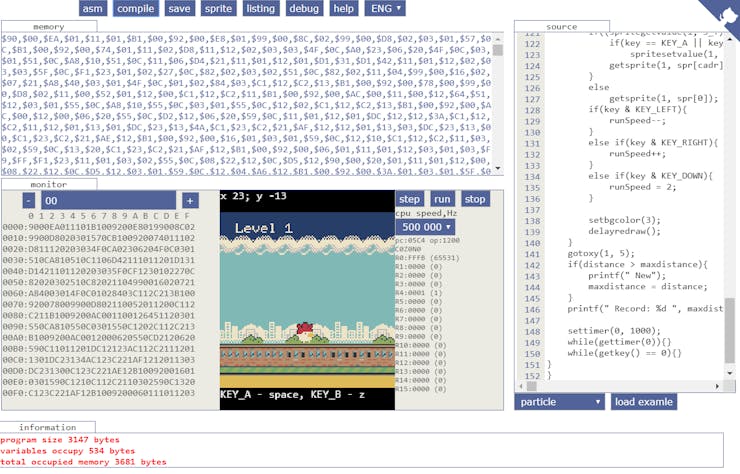Open the debug panel
This screenshot has width=740, height=474.
click(x=304, y=8)
